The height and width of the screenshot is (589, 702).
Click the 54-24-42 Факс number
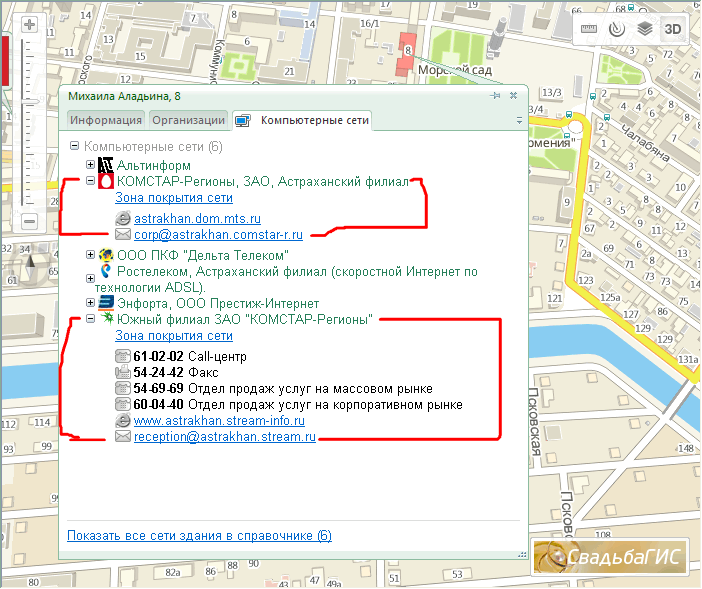pyautogui.click(x=158, y=372)
